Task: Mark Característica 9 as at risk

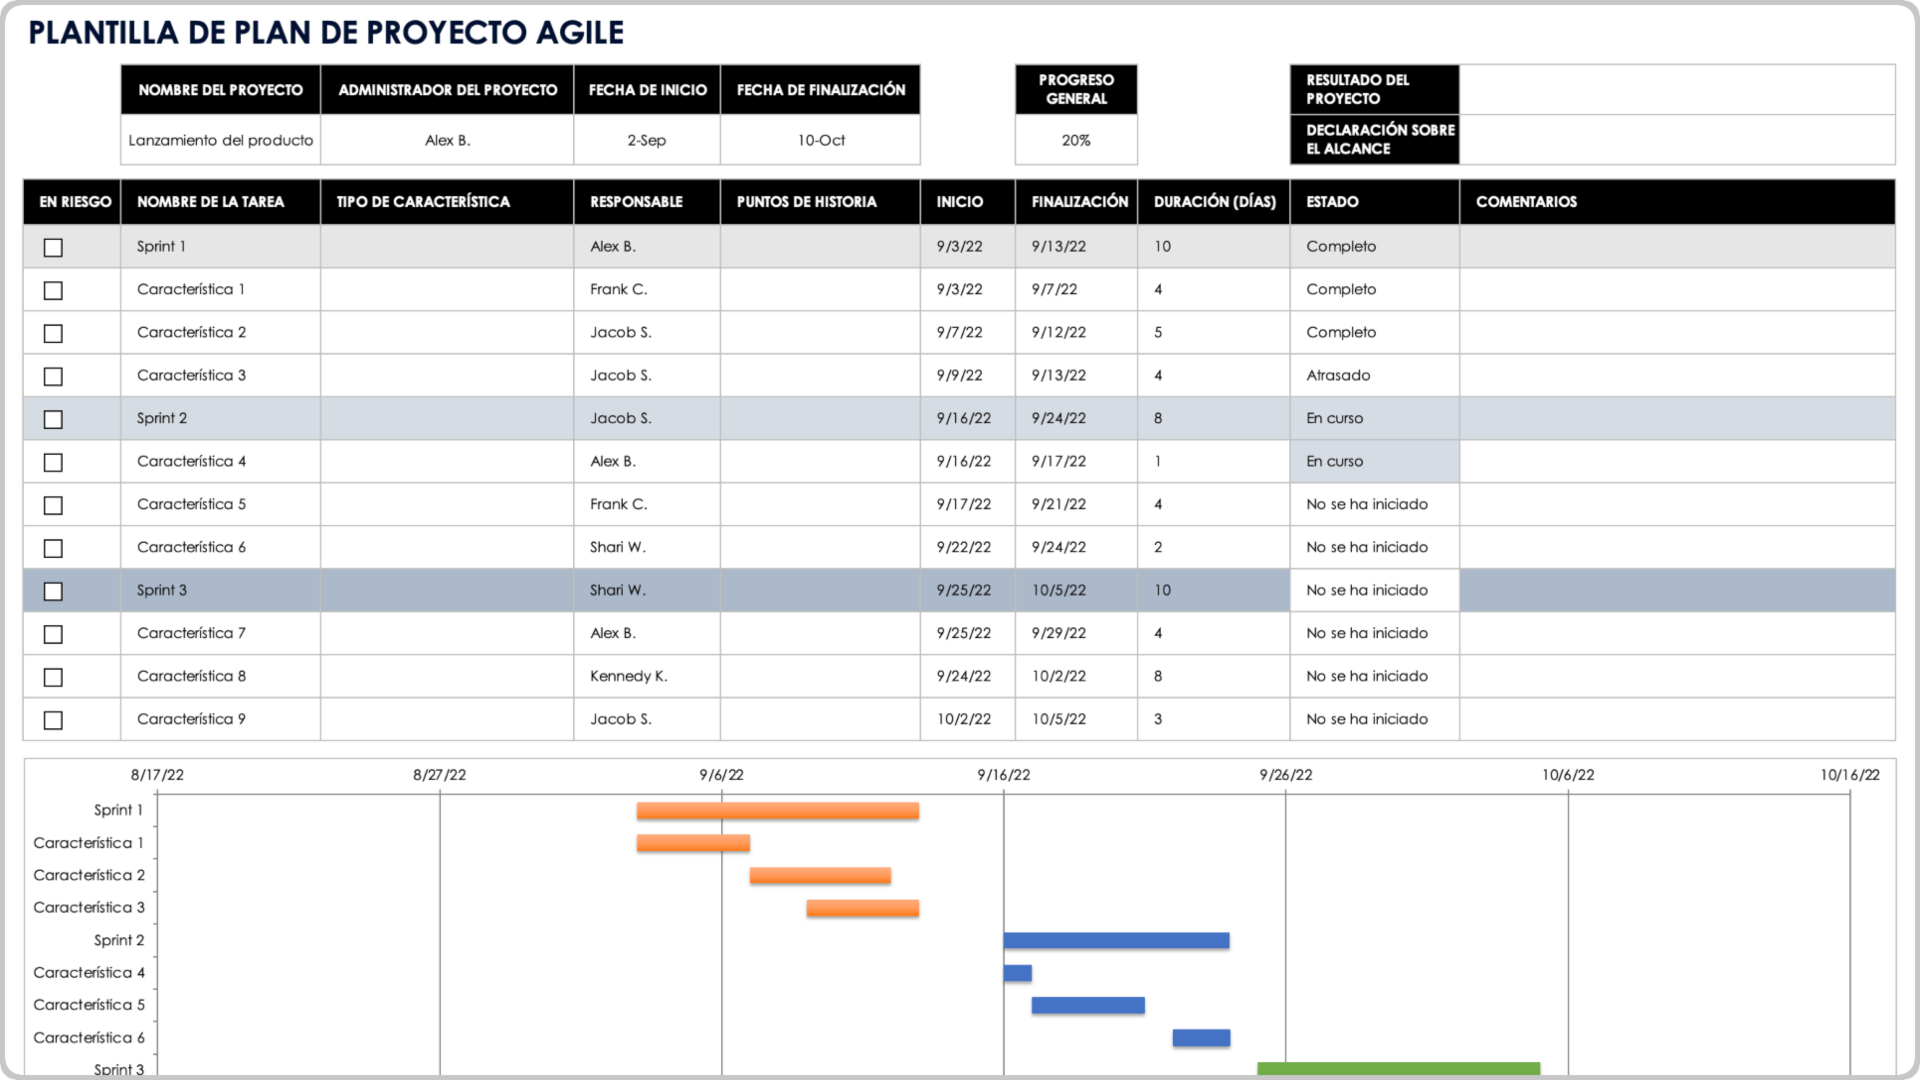Action: pyautogui.click(x=53, y=720)
